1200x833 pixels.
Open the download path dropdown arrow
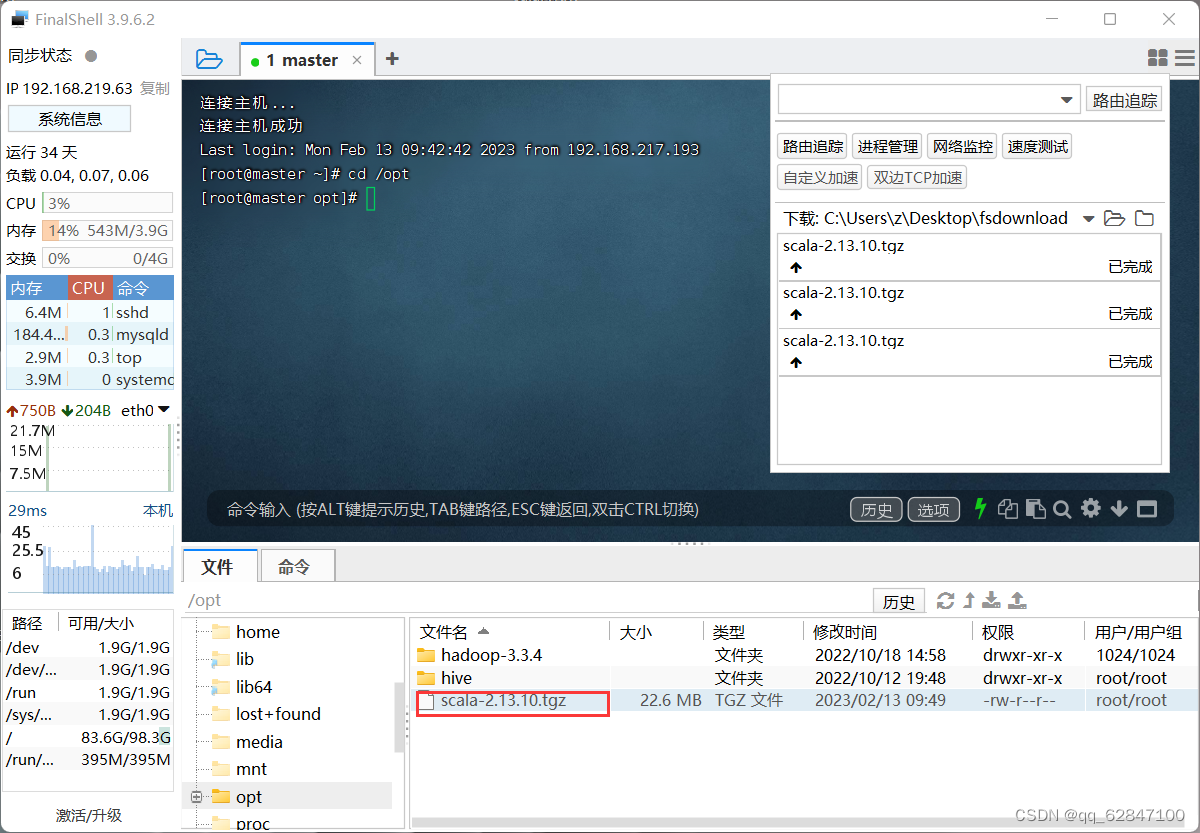(1088, 219)
